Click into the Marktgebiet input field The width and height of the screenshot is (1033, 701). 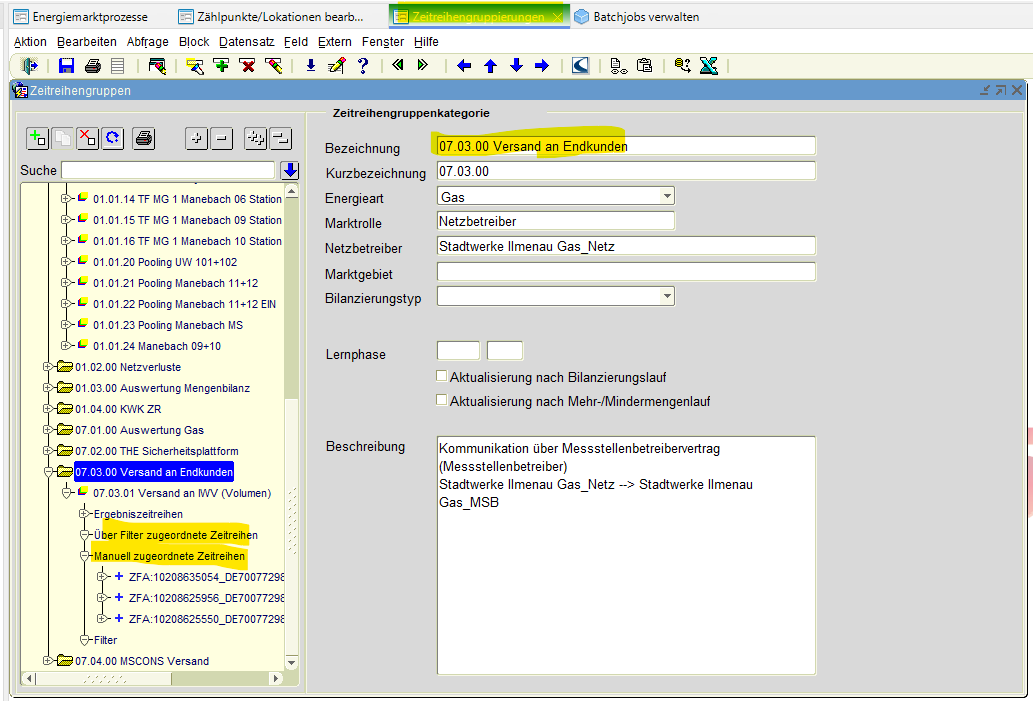click(626, 272)
